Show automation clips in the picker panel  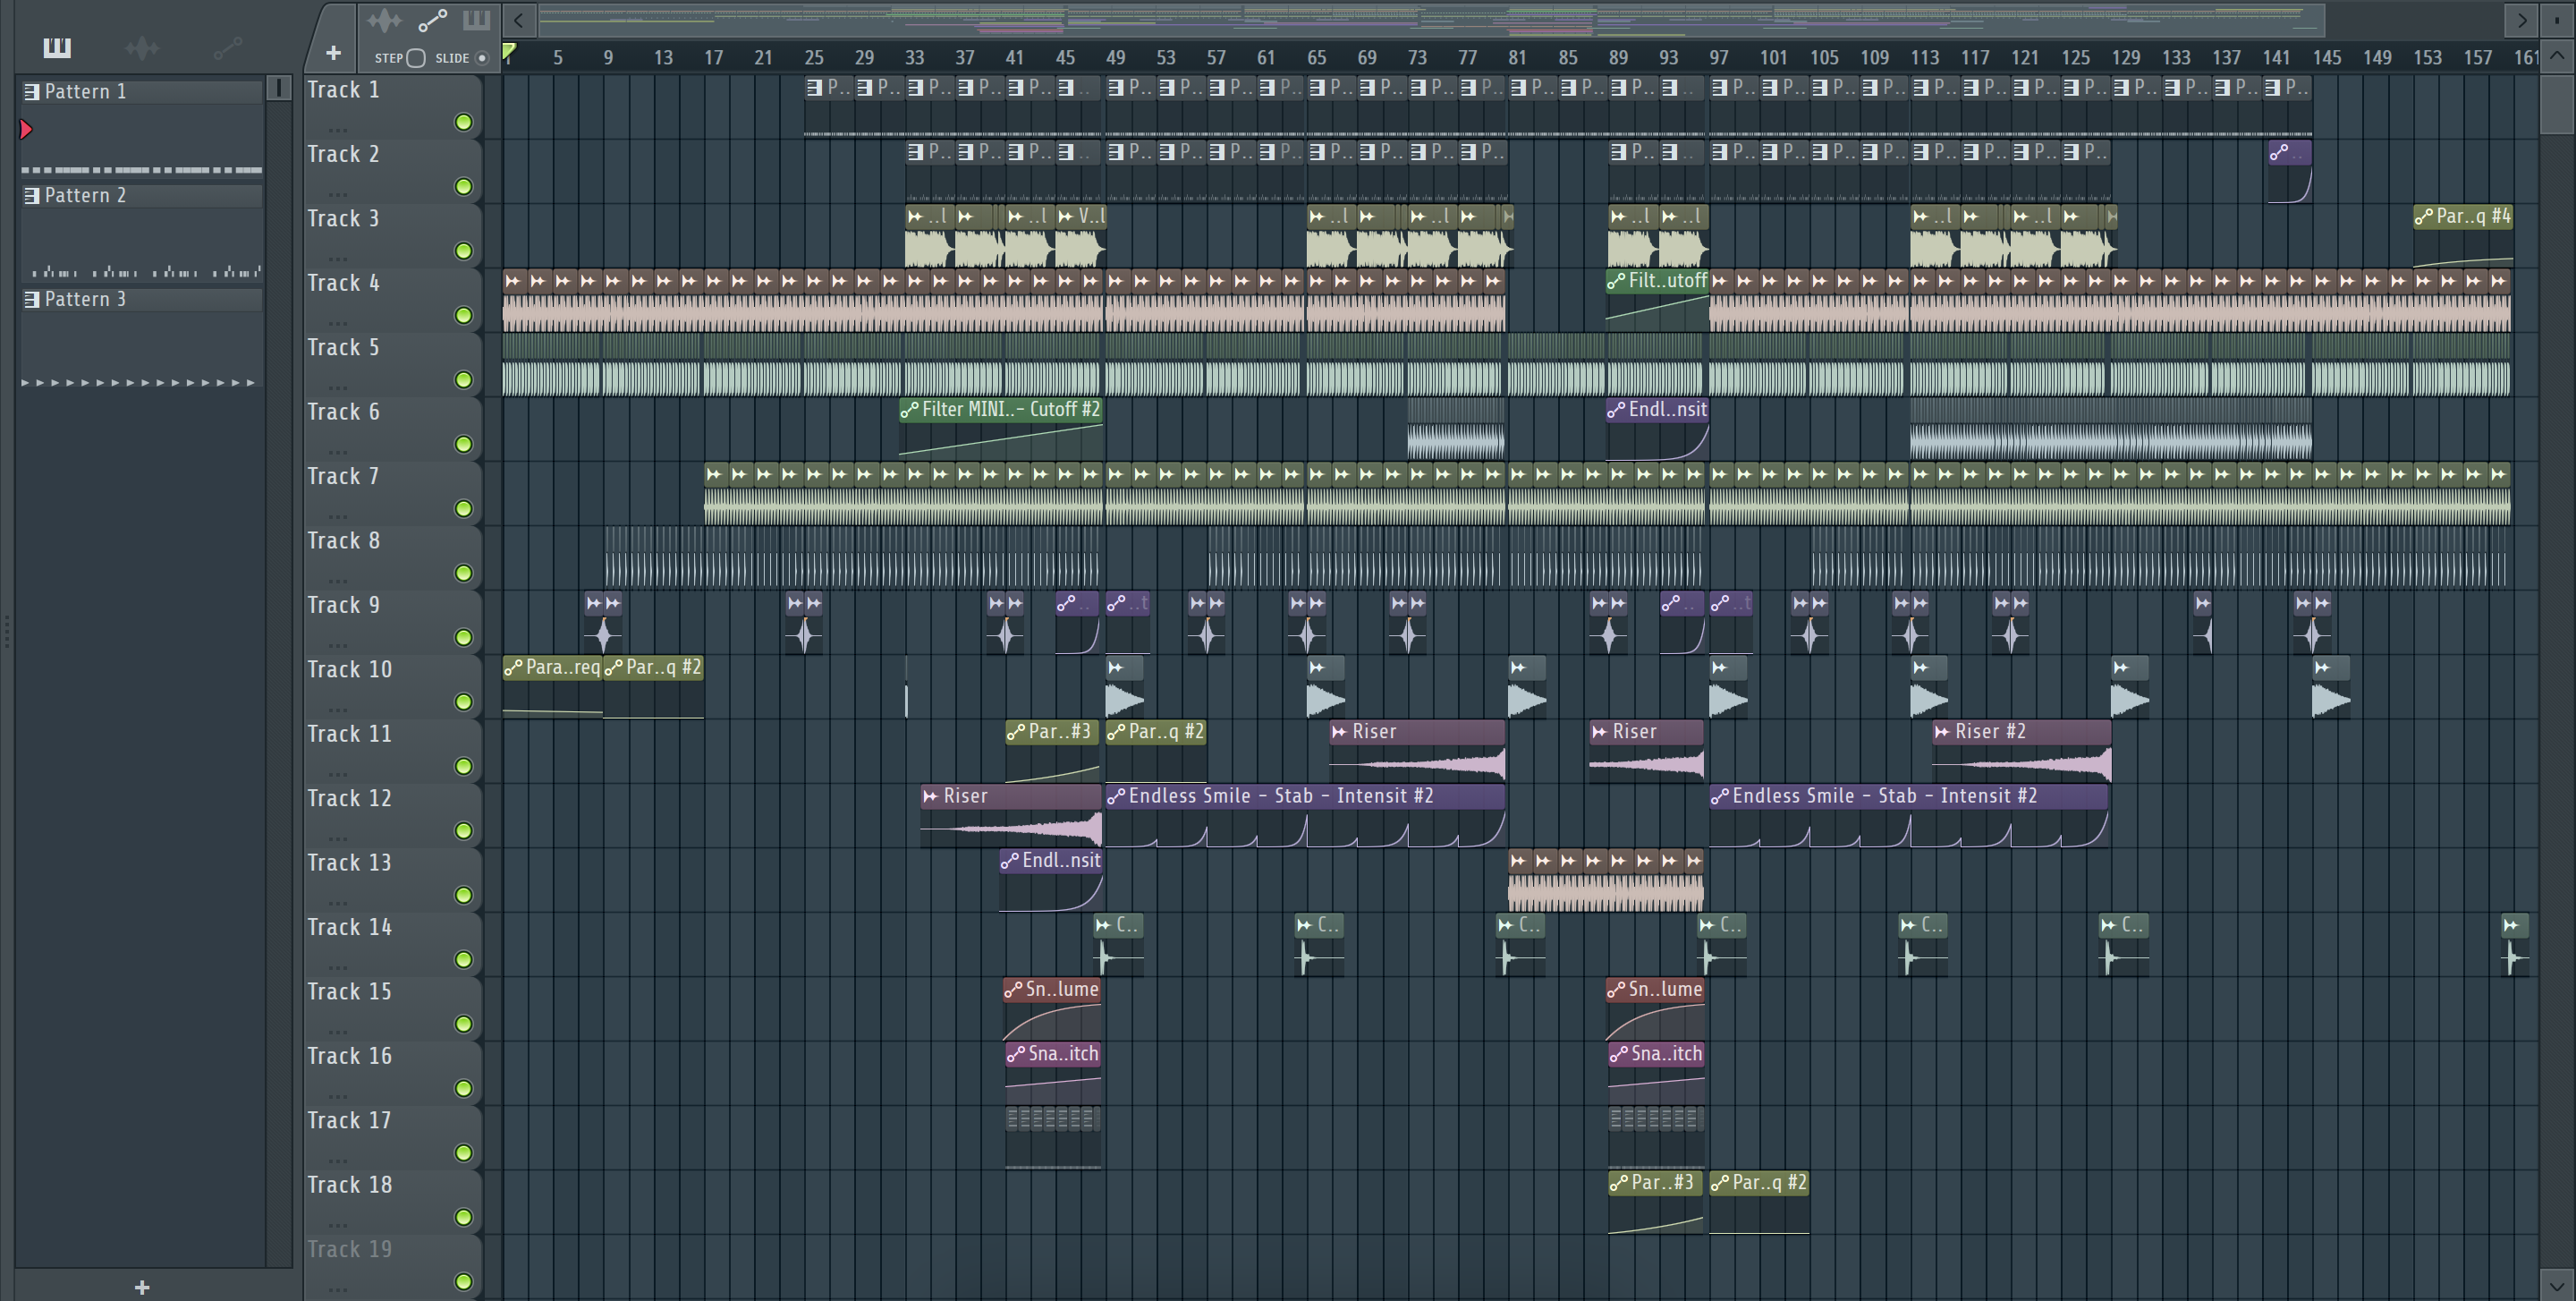click(228, 47)
